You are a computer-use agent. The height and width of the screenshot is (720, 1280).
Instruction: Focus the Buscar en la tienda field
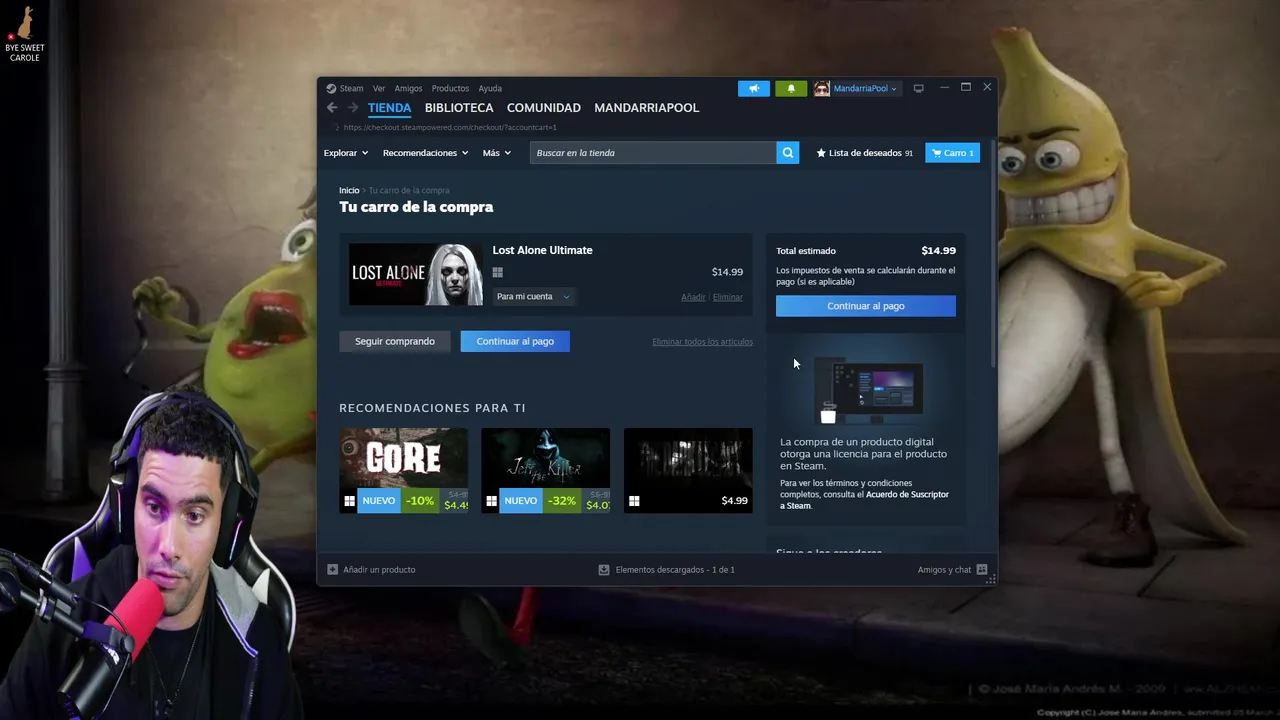(653, 153)
